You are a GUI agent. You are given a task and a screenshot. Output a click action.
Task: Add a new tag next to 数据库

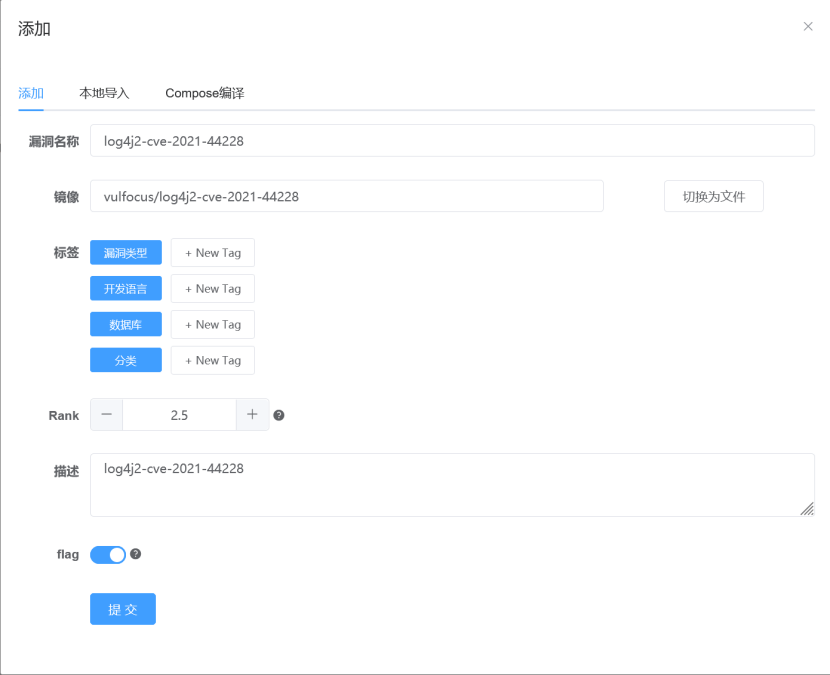212,324
